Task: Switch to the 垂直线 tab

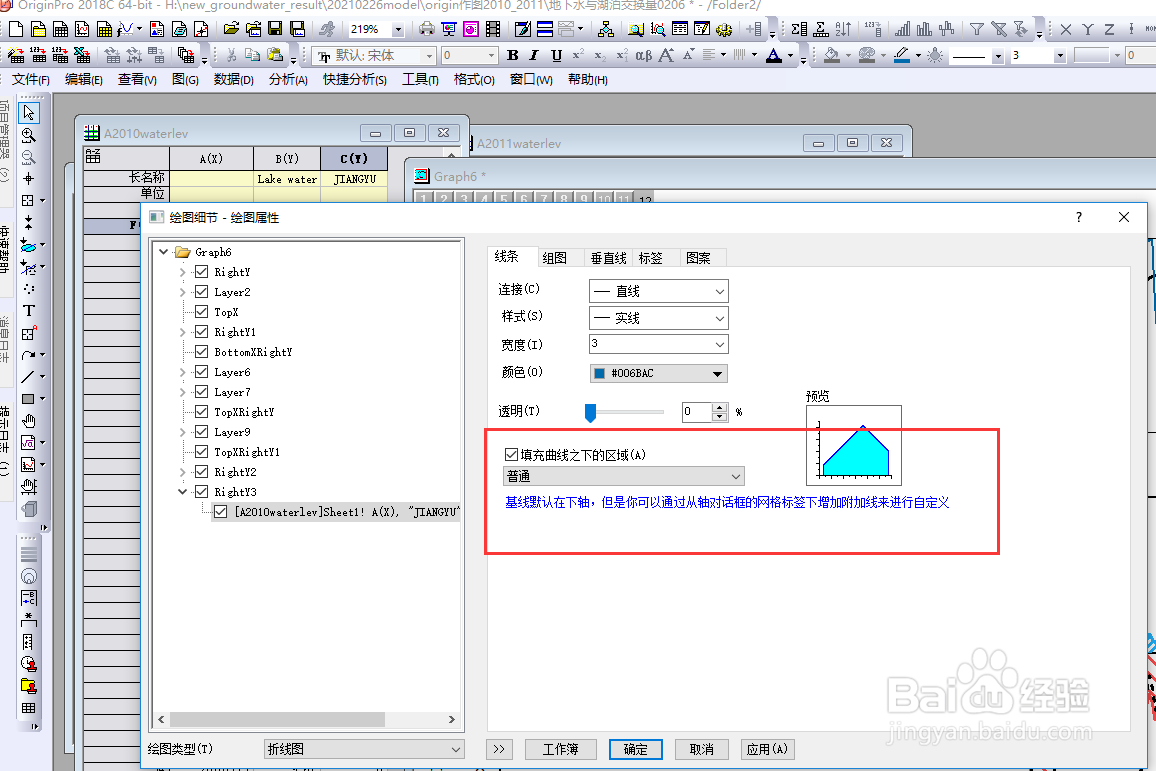Action: click(x=608, y=258)
